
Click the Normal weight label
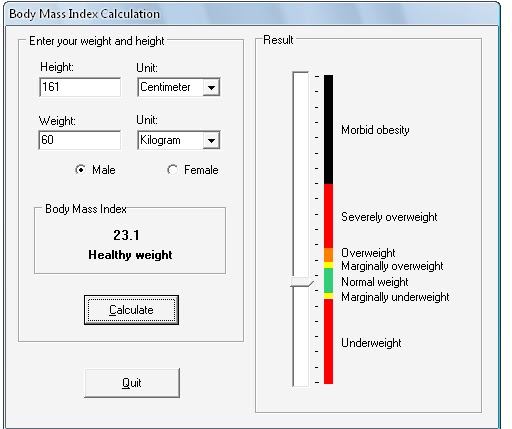coord(375,282)
